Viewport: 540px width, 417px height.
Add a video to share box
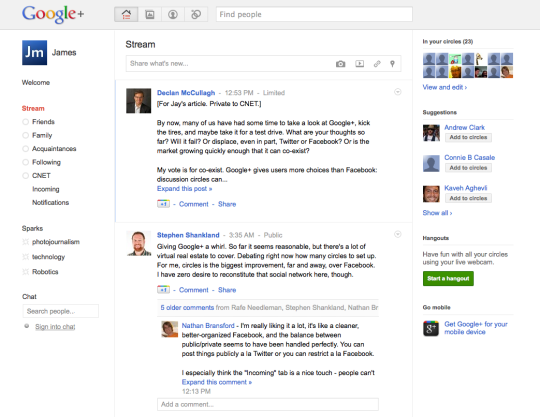[360, 64]
